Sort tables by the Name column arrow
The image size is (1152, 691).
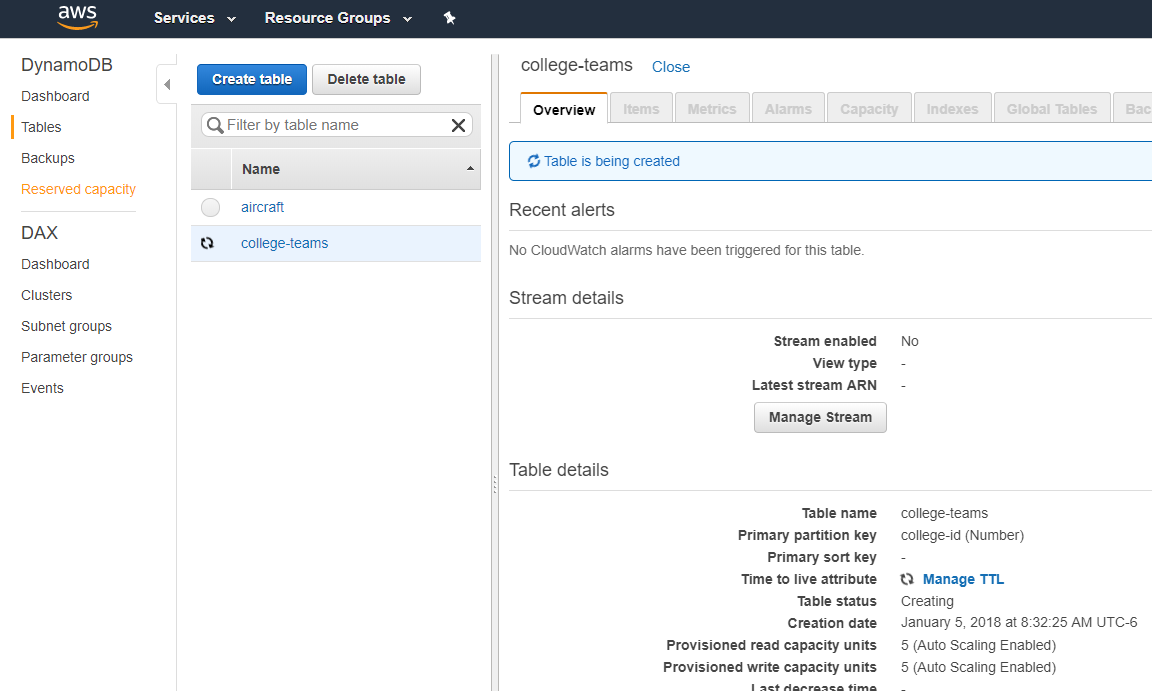(x=470, y=169)
